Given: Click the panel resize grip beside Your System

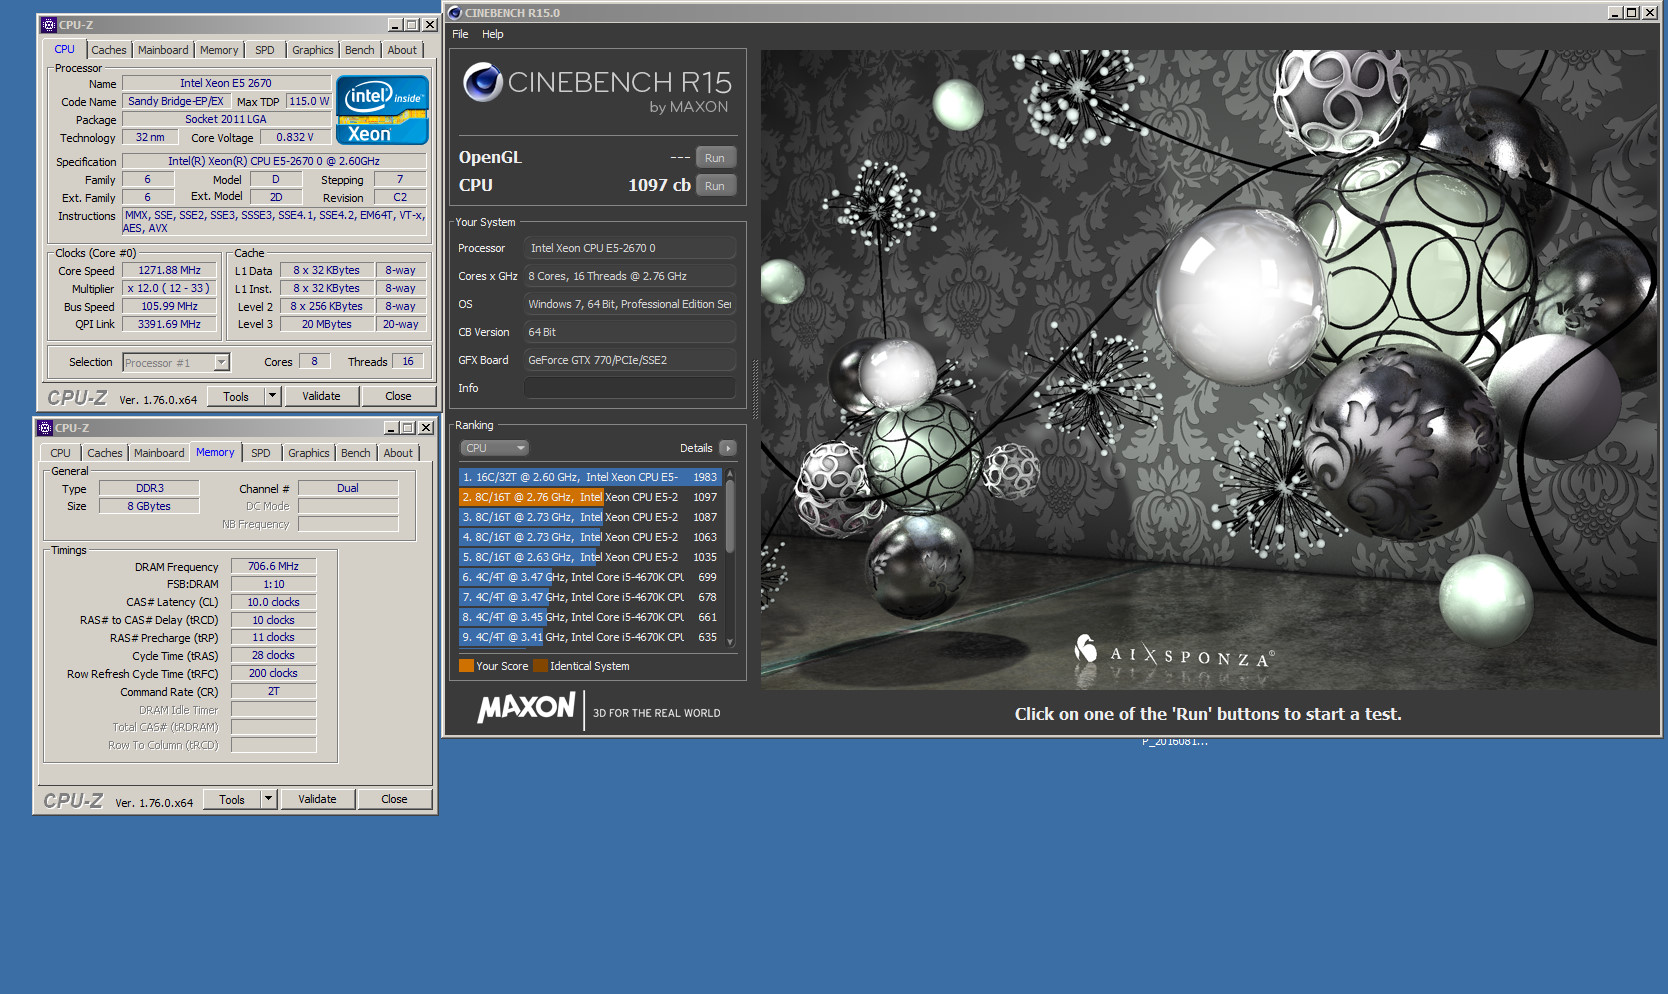Looking at the screenshot, I should pos(755,389).
